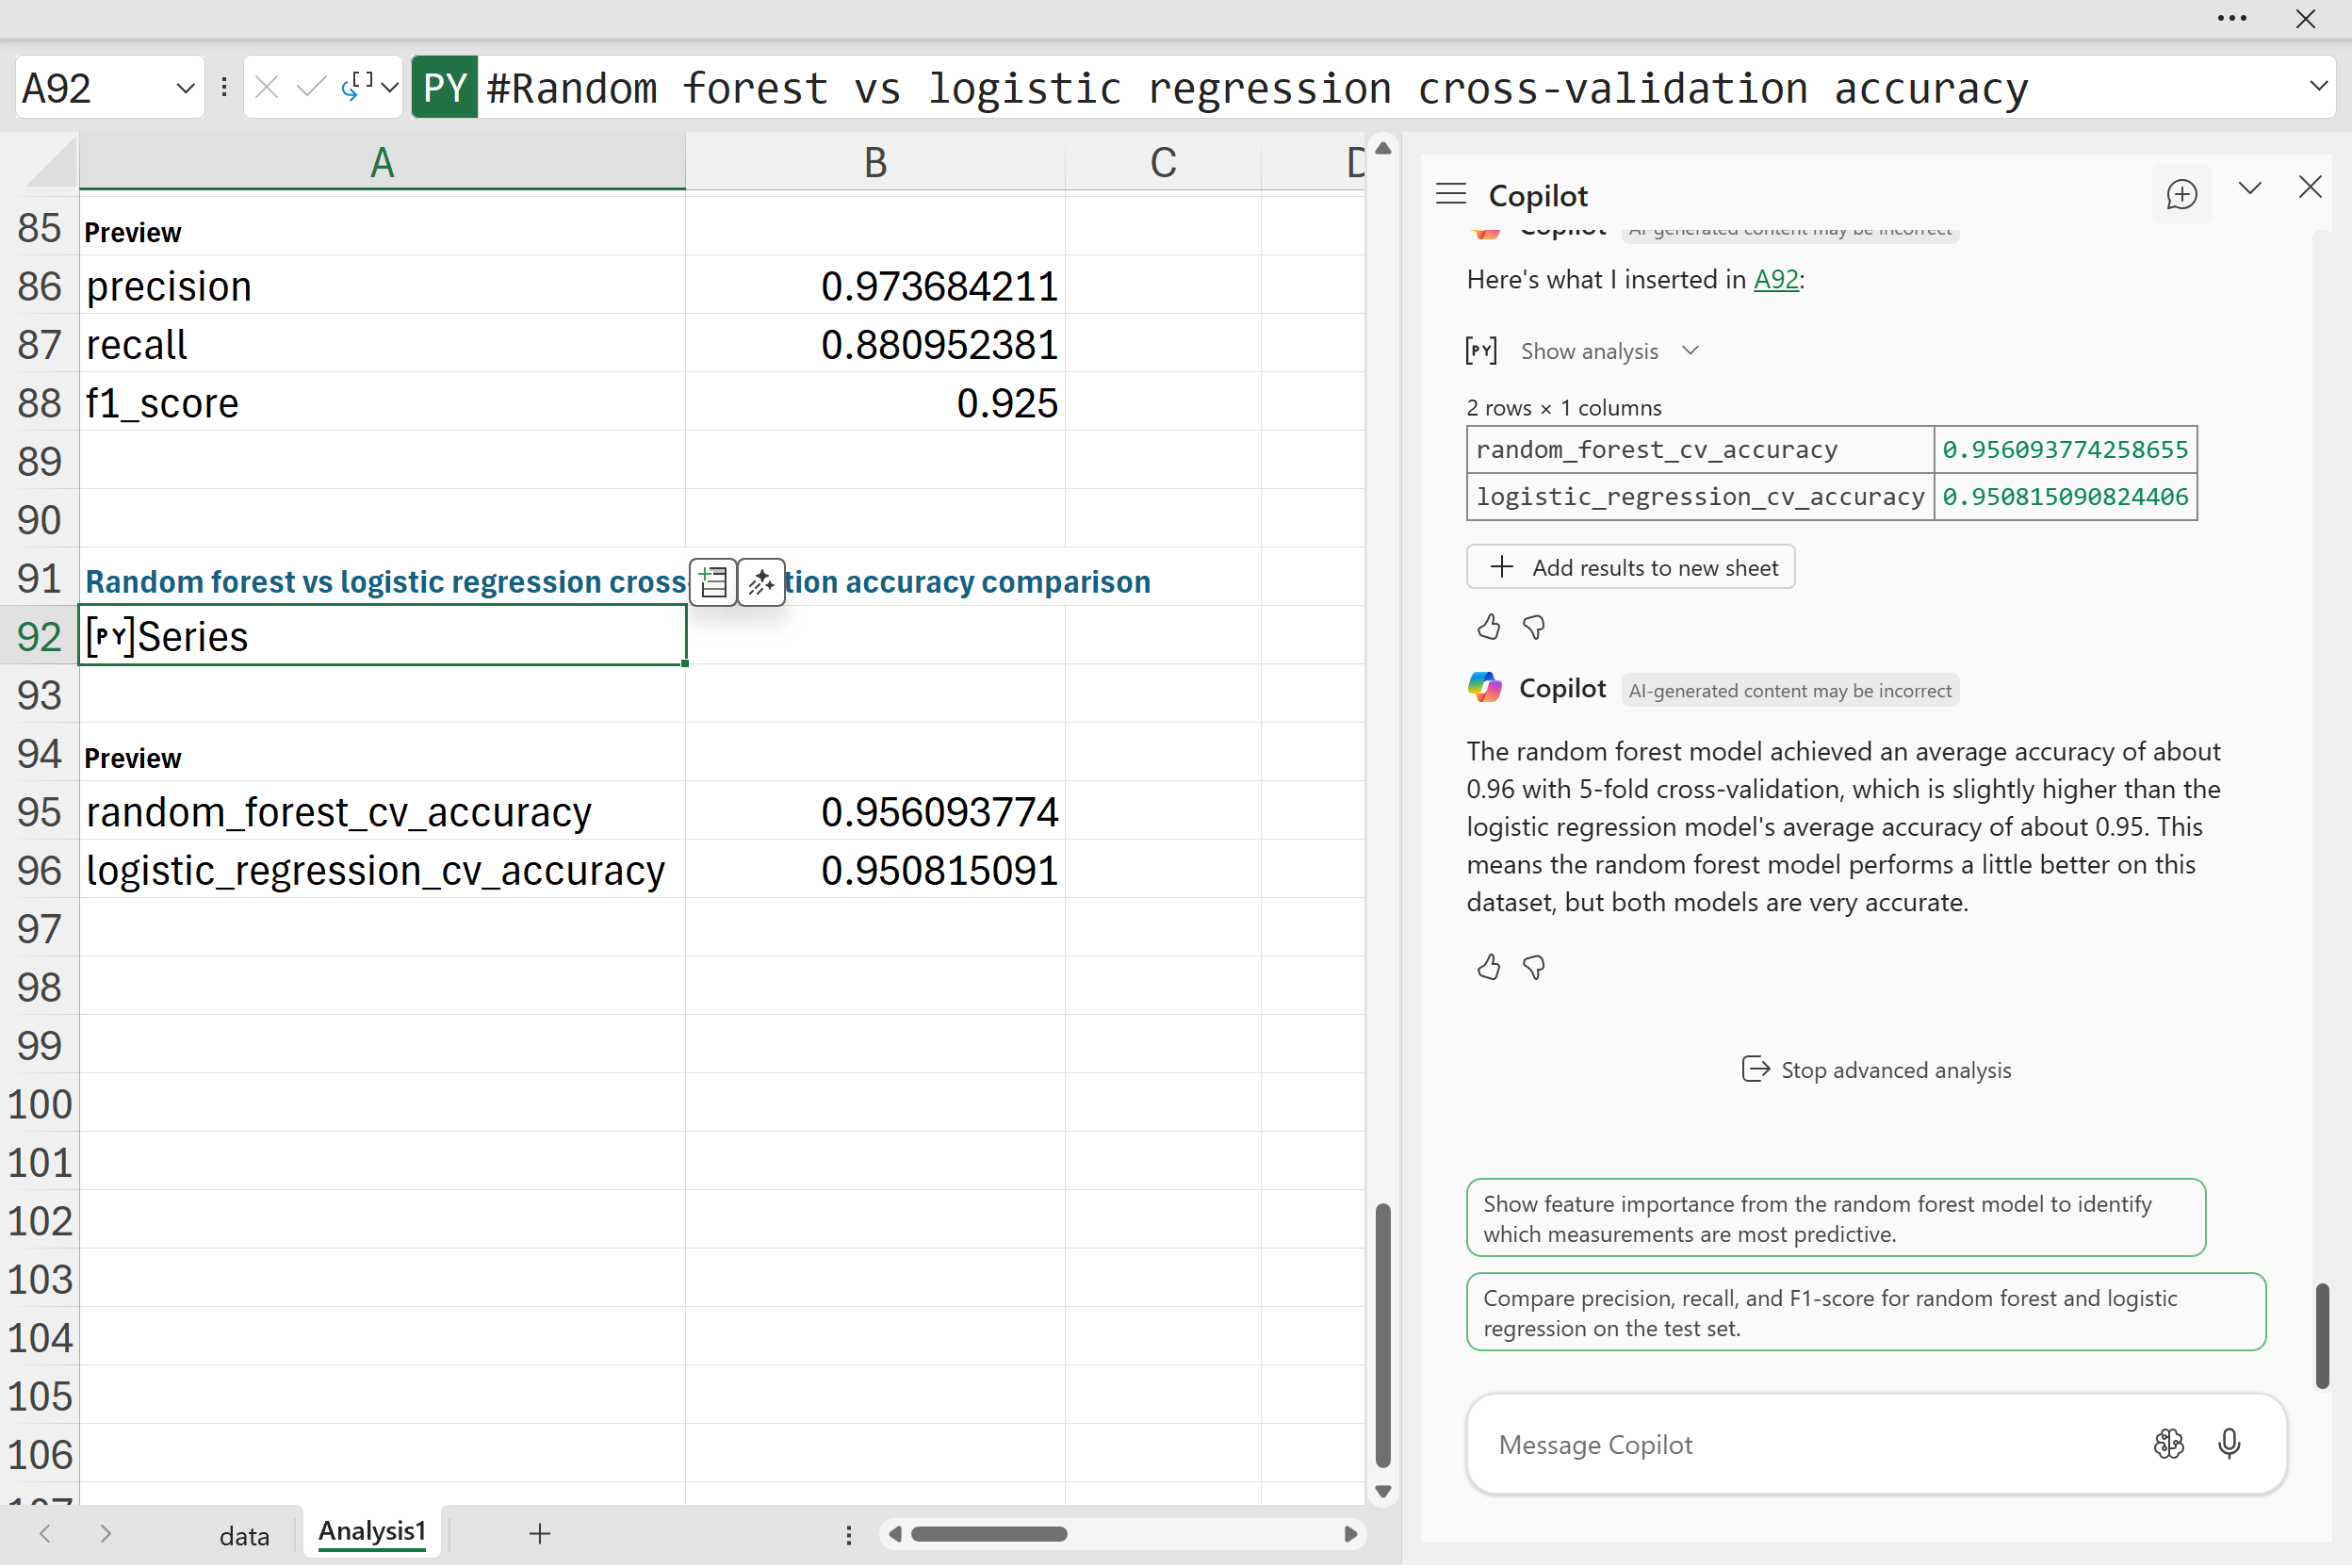
Task: Click the magic wand icon near row 91
Action: pos(761,582)
